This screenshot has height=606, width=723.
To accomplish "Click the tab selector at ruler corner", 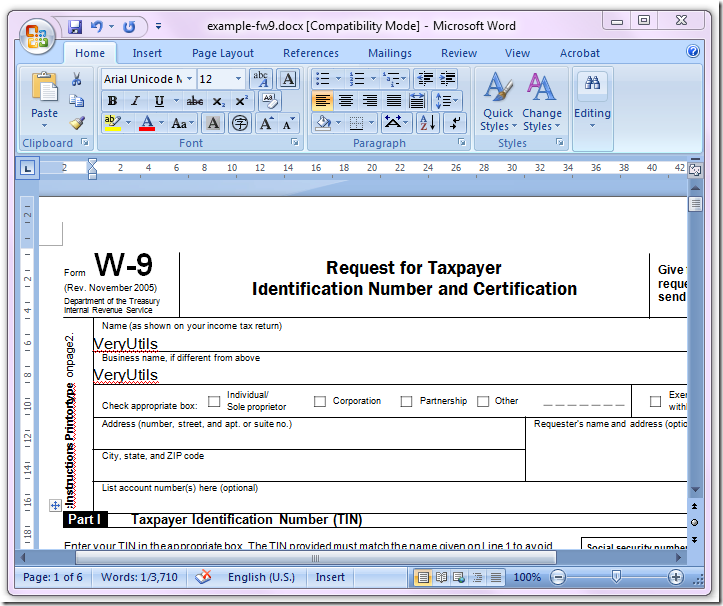I will [x=28, y=168].
